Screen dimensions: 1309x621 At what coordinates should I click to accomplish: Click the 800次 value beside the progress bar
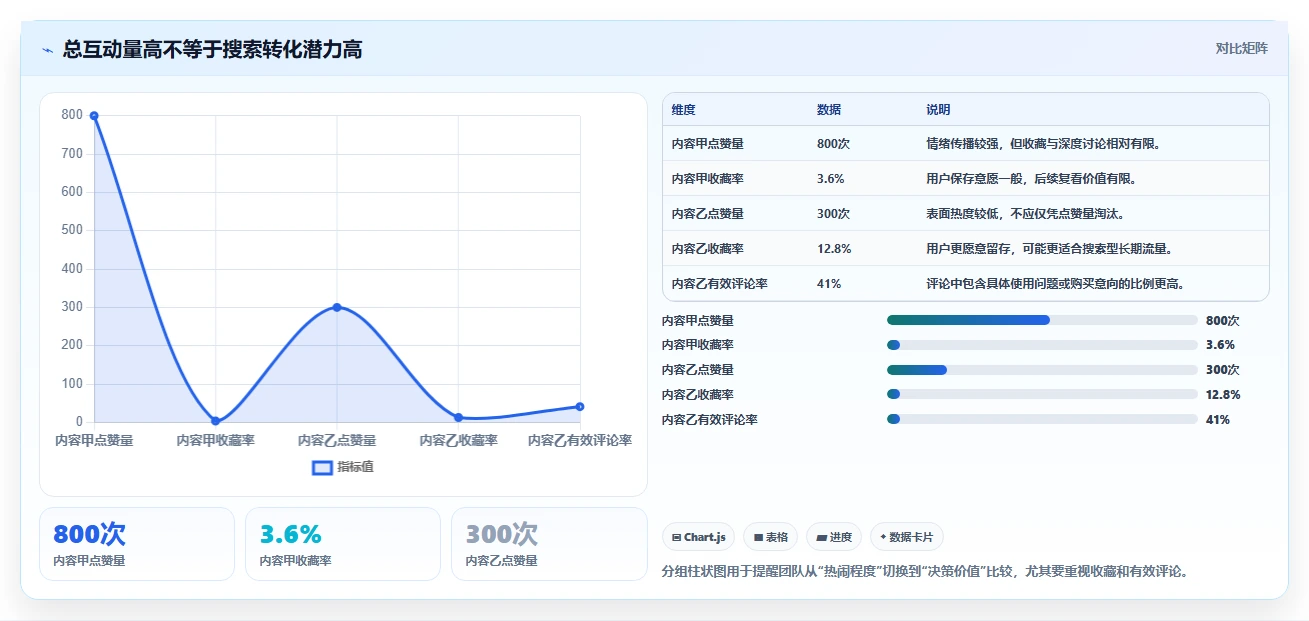(x=1222, y=321)
